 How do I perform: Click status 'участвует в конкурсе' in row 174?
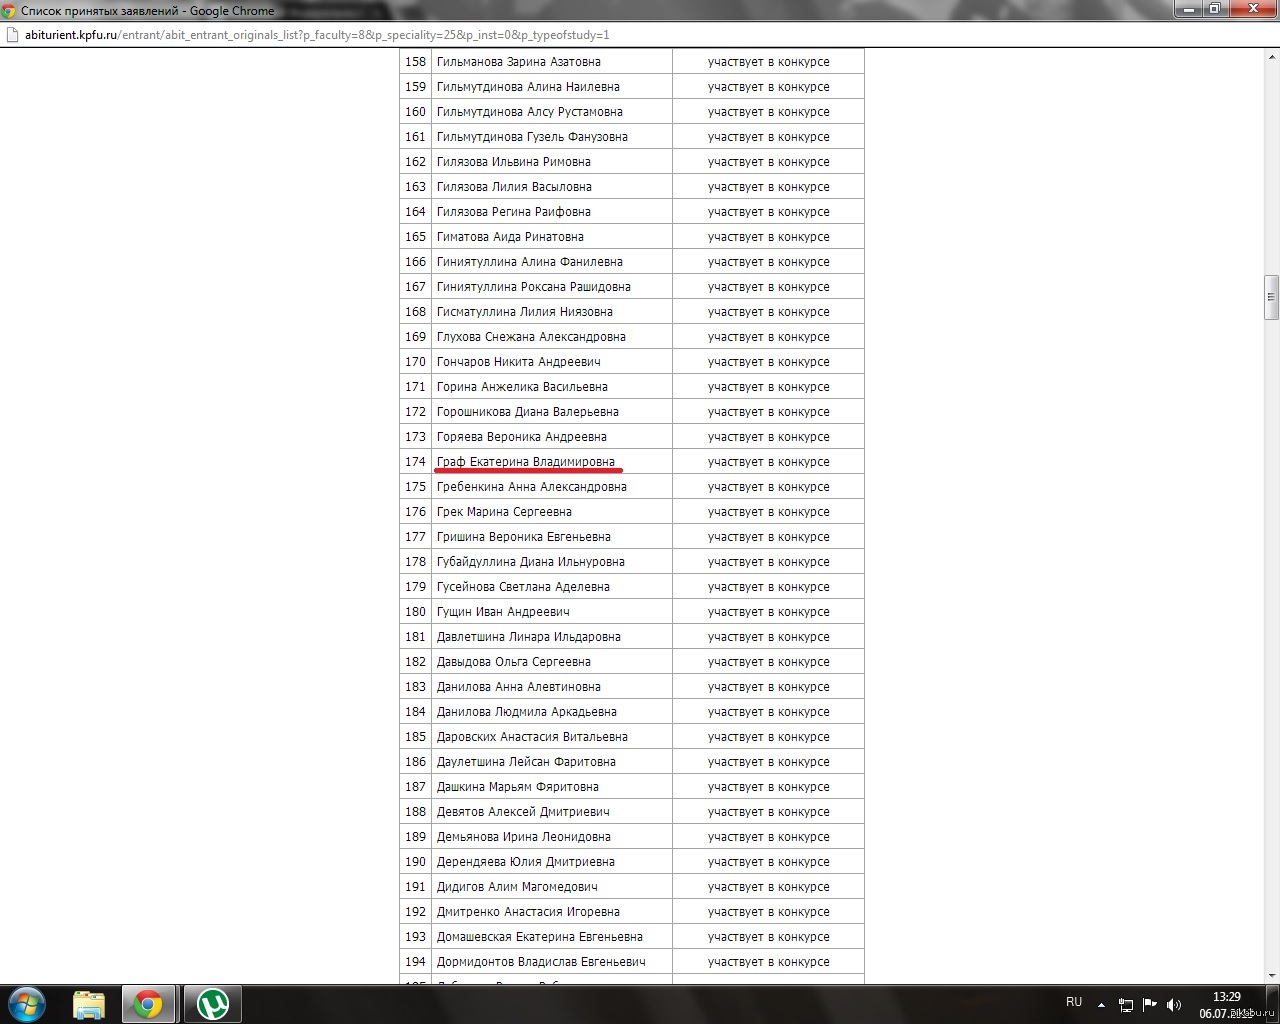click(769, 462)
